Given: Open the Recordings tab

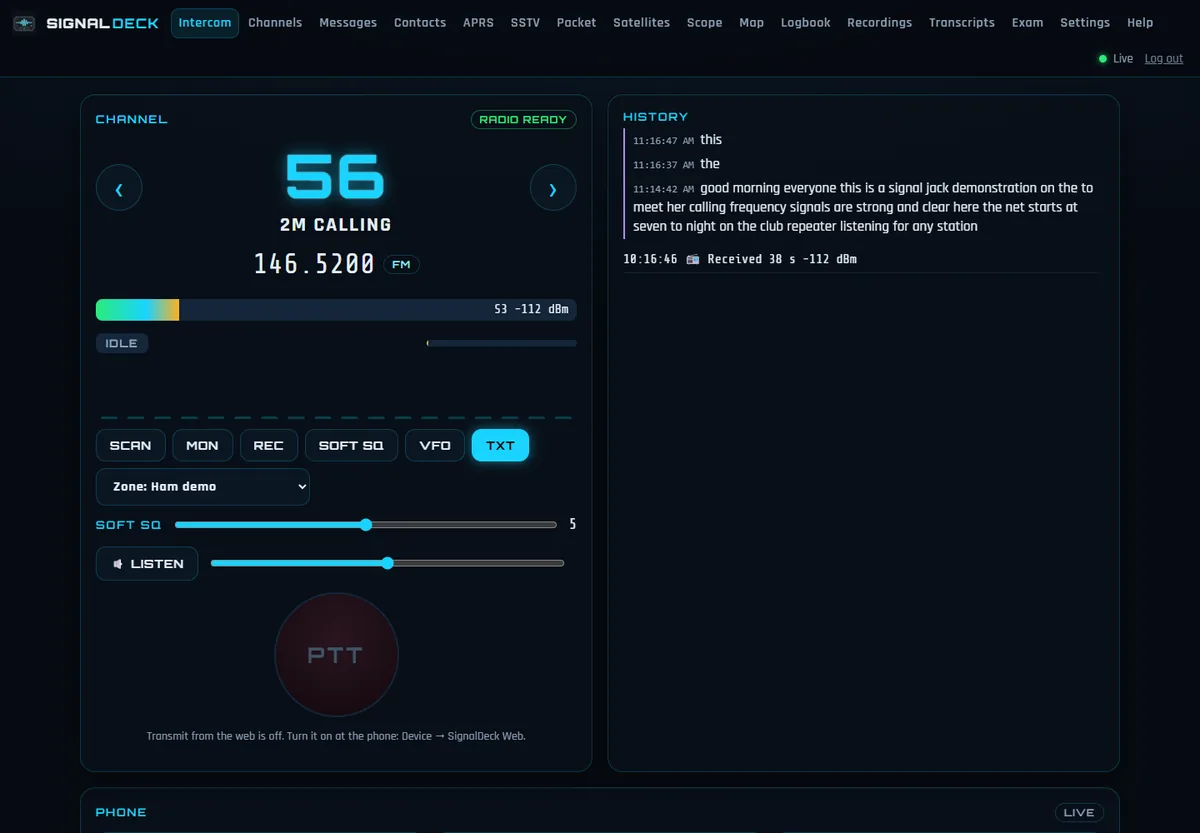Looking at the screenshot, I should click(880, 23).
